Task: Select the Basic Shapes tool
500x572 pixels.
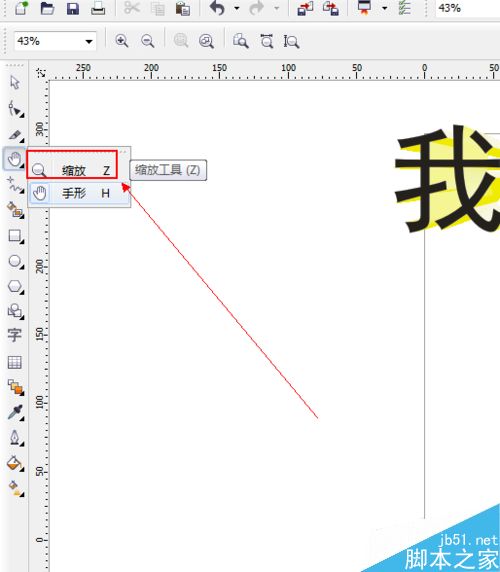Action: click(x=15, y=312)
